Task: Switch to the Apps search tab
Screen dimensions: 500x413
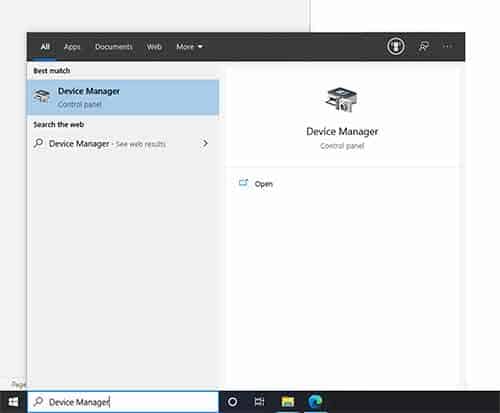Action: [72, 47]
